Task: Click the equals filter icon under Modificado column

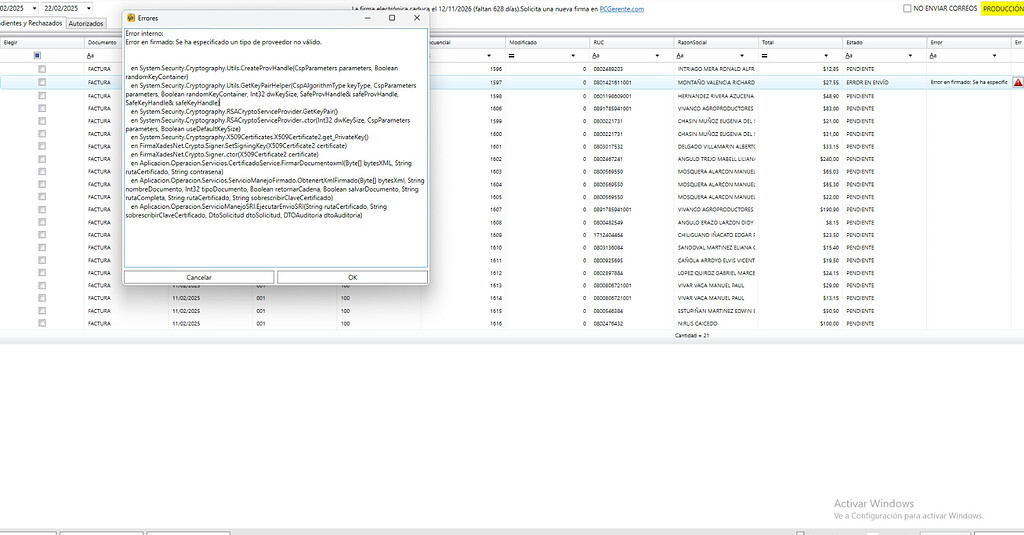Action: pyautogui.click(x=511, y=56)
